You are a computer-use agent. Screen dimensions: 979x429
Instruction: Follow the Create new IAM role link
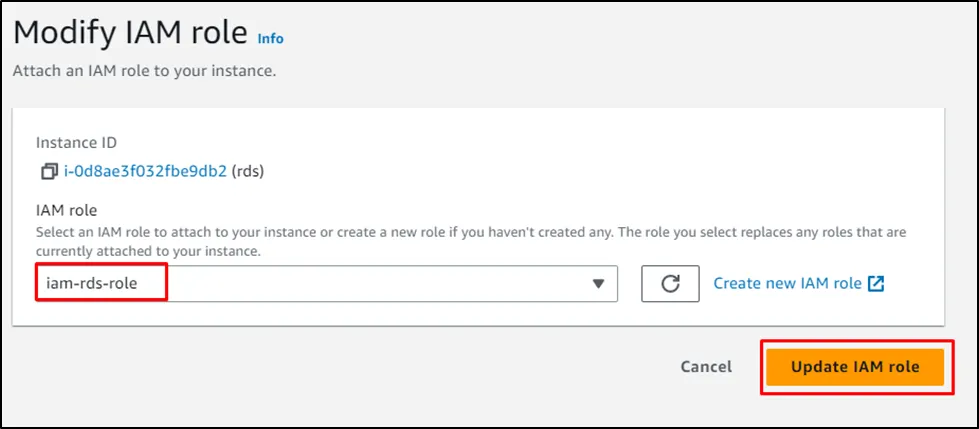click(787, 284)
